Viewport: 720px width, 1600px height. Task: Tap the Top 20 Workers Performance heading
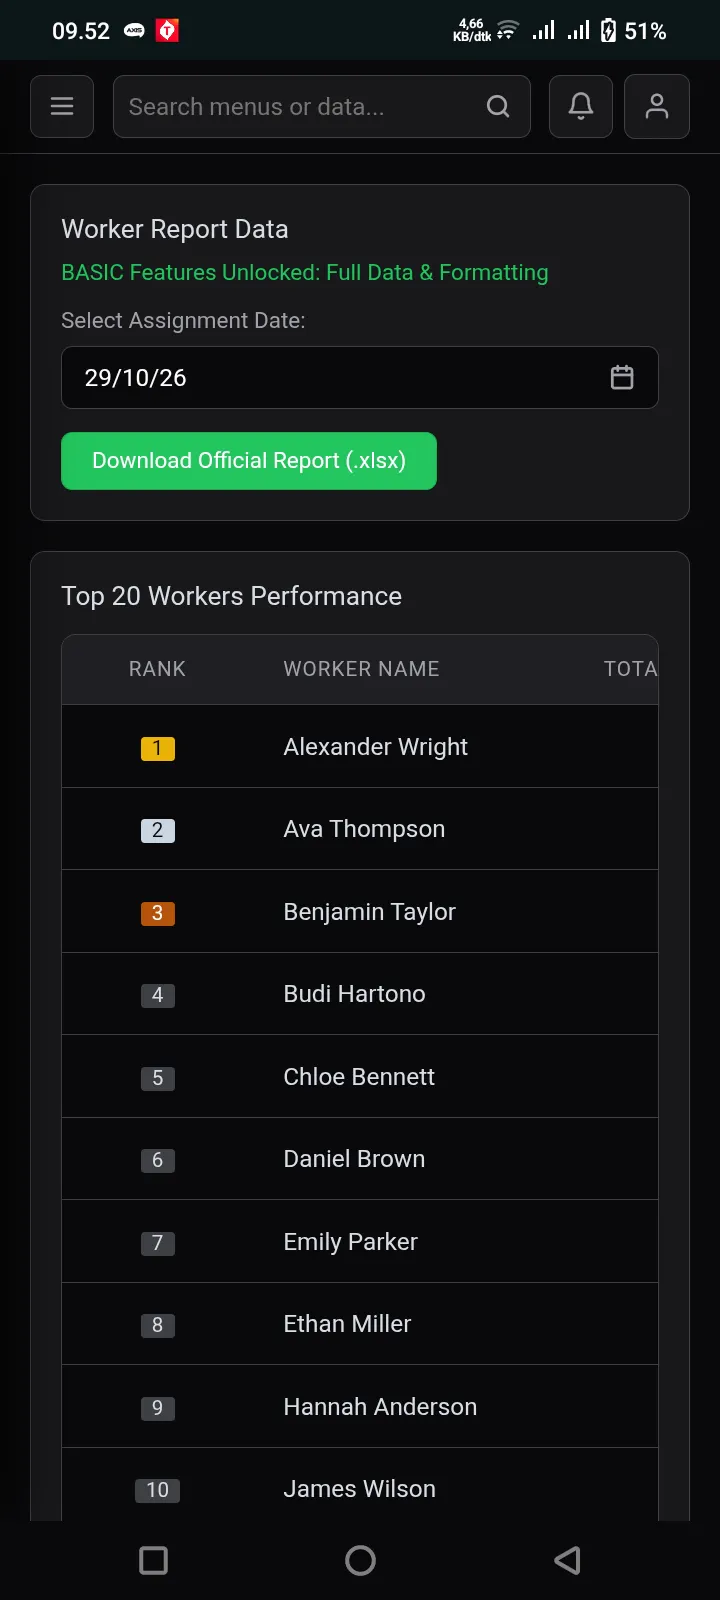tap(231, 596)
